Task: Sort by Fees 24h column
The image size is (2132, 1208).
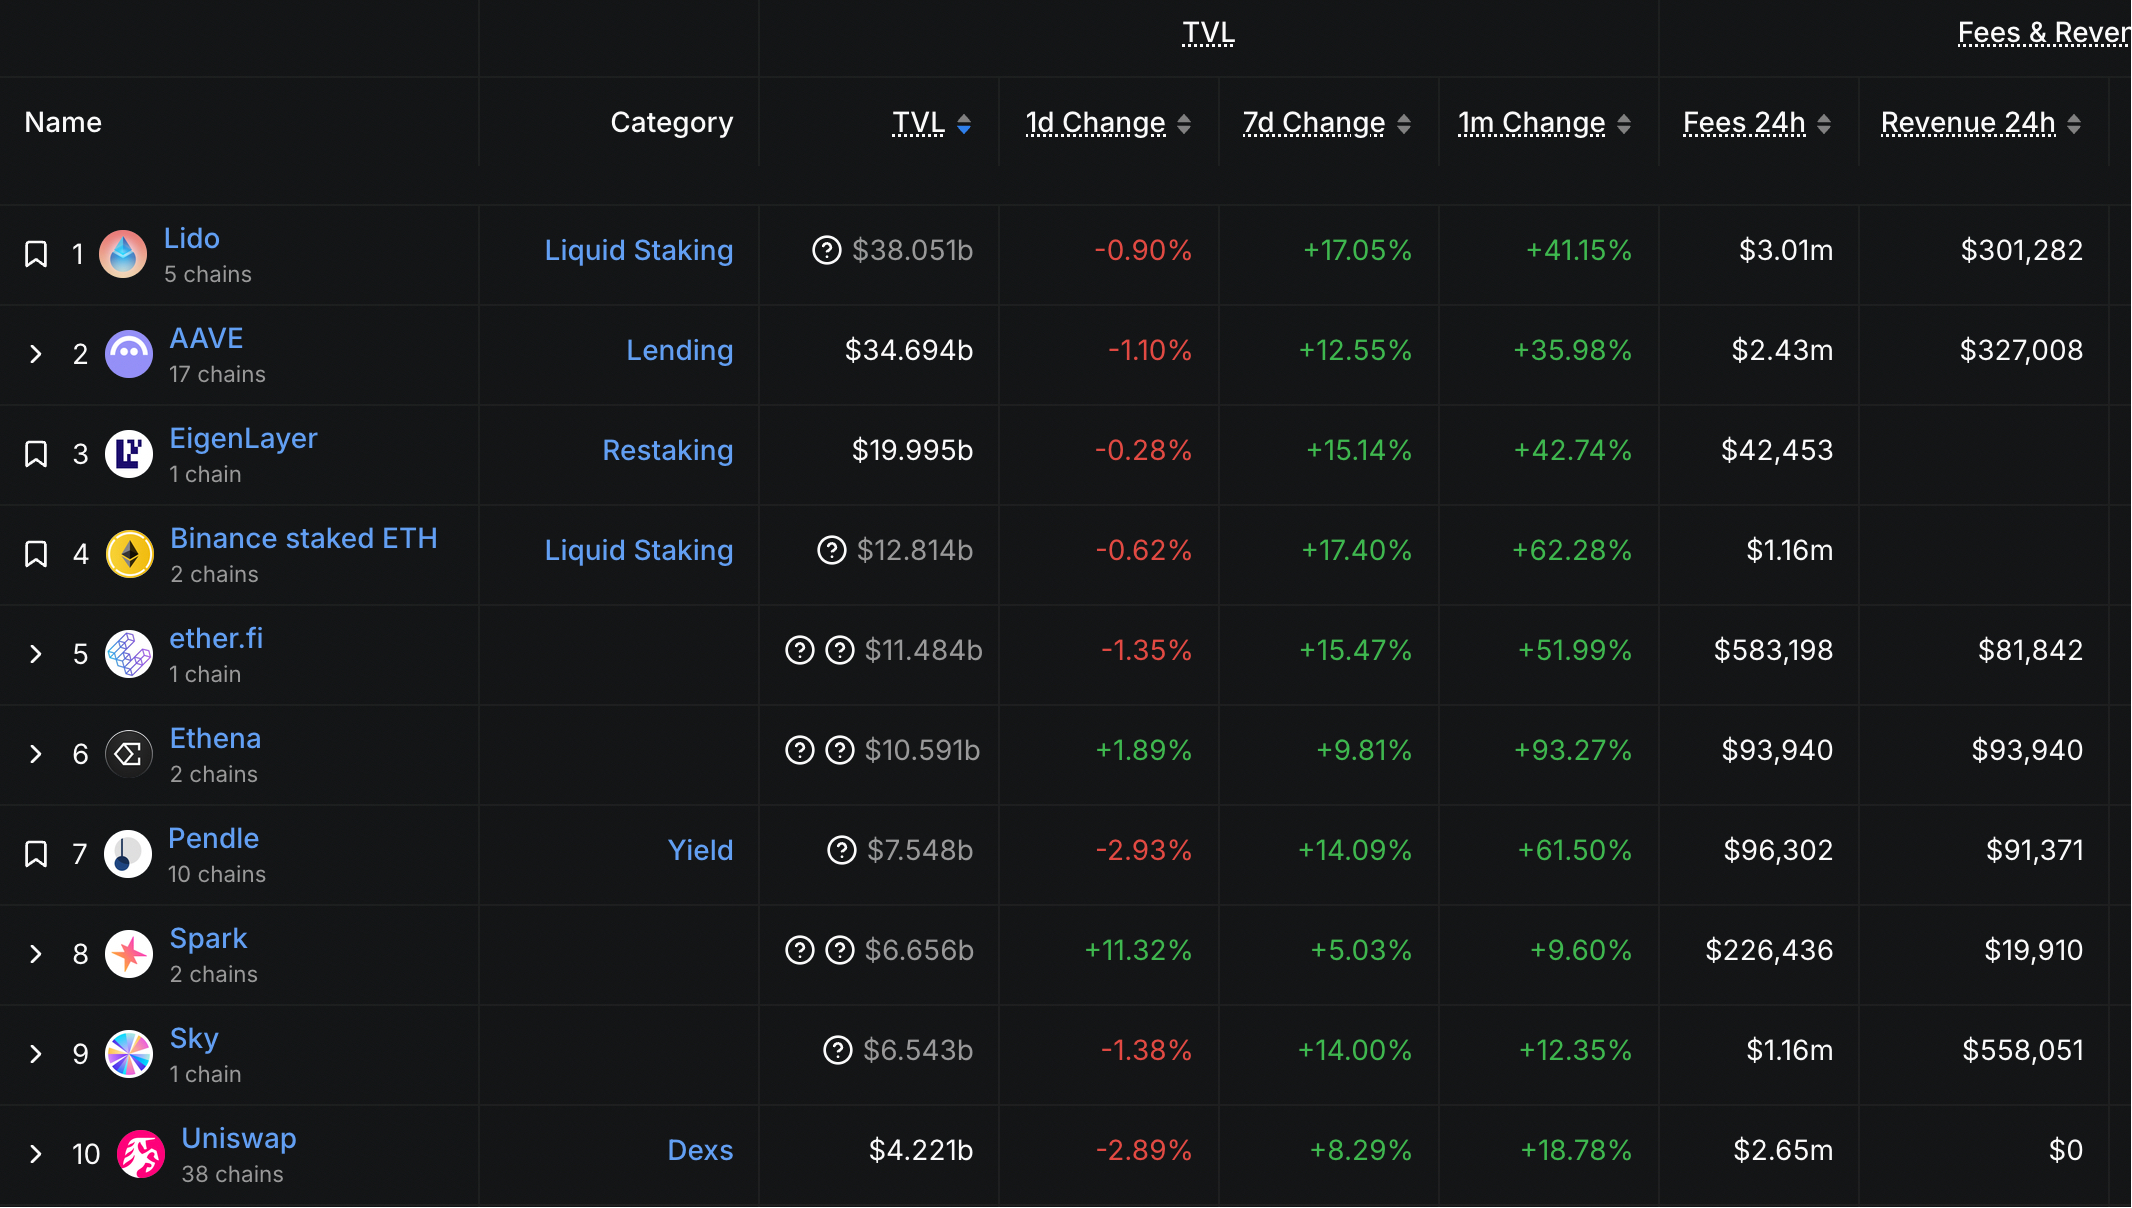Action: (1757, 123)
